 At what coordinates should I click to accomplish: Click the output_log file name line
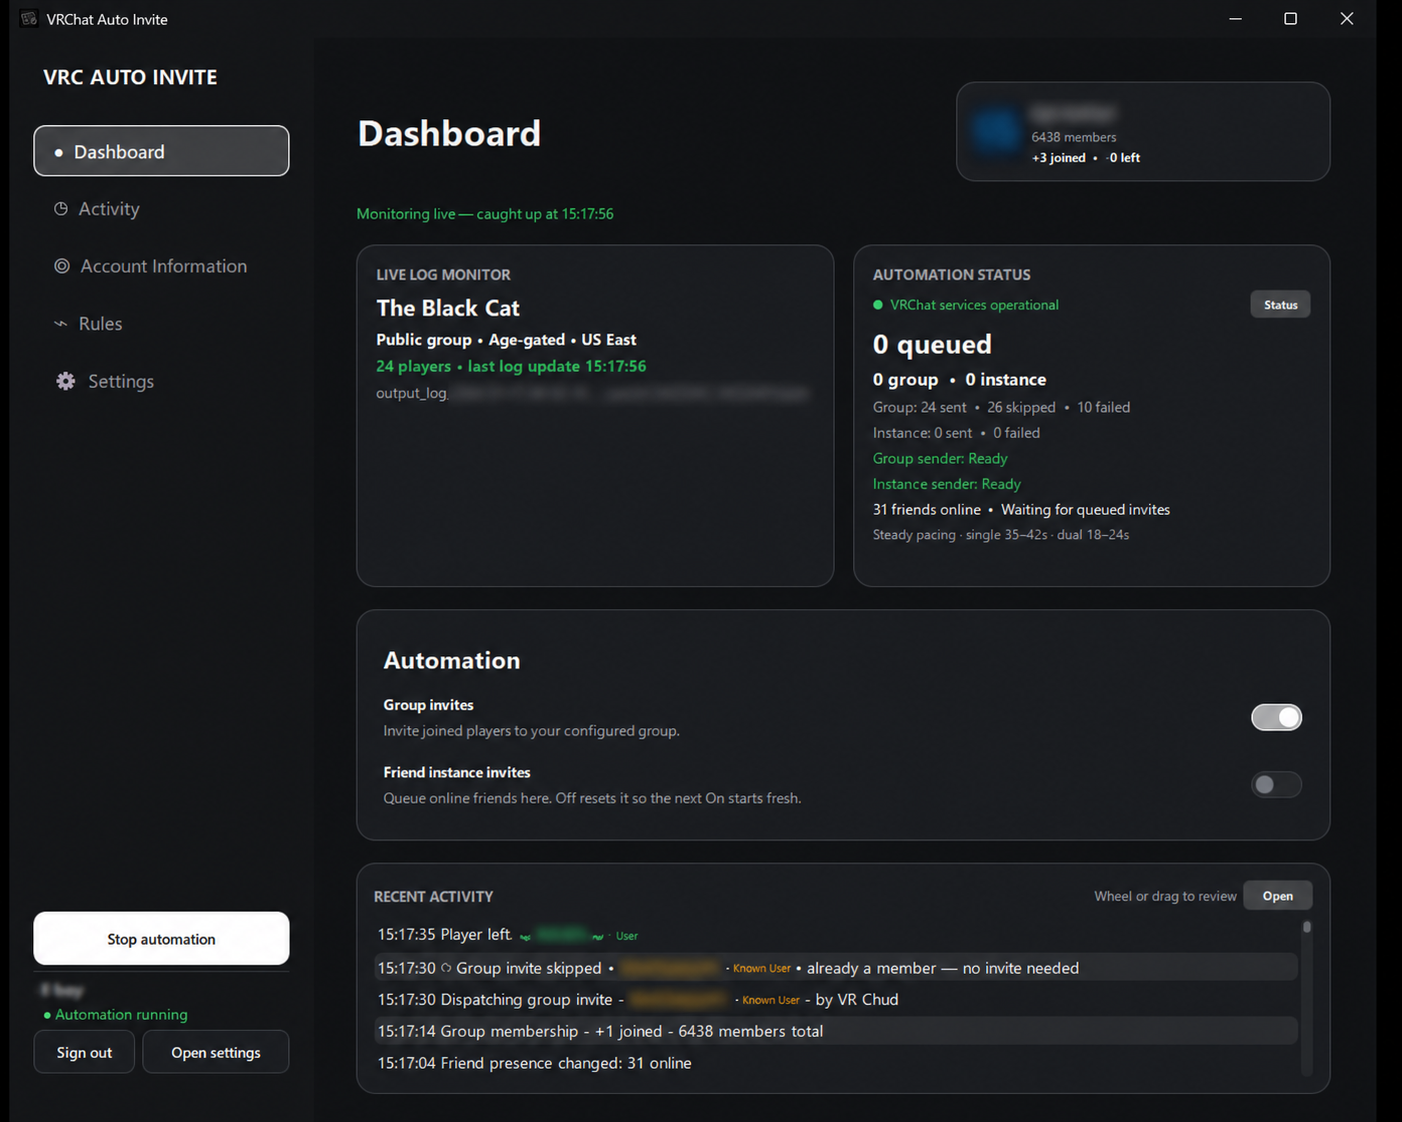(592, 393)
